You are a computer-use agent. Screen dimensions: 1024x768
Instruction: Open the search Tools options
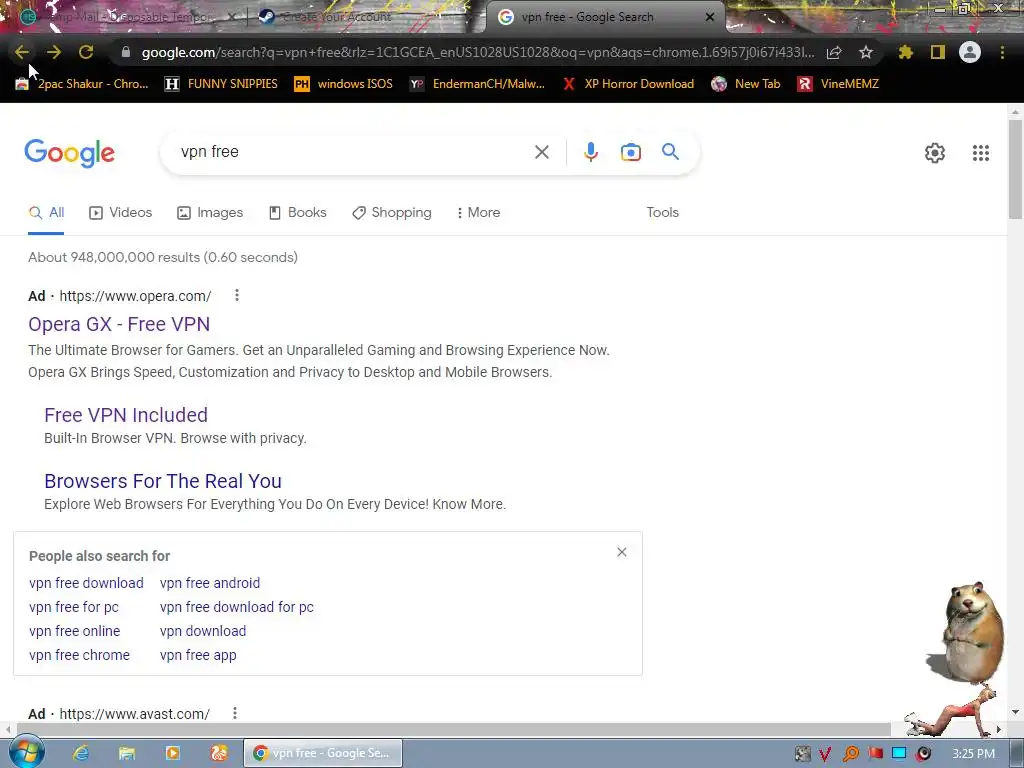point(662,213)
